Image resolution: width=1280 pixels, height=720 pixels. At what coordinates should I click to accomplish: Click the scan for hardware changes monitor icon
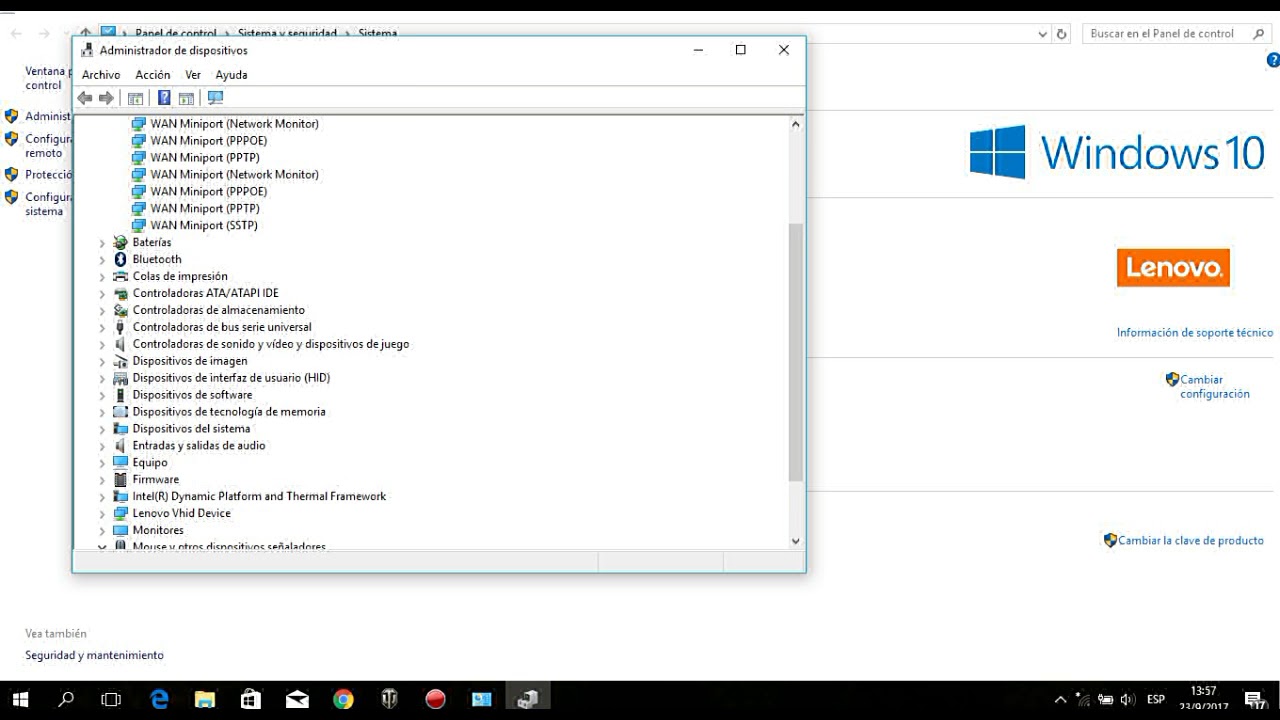tap(215, 98)
